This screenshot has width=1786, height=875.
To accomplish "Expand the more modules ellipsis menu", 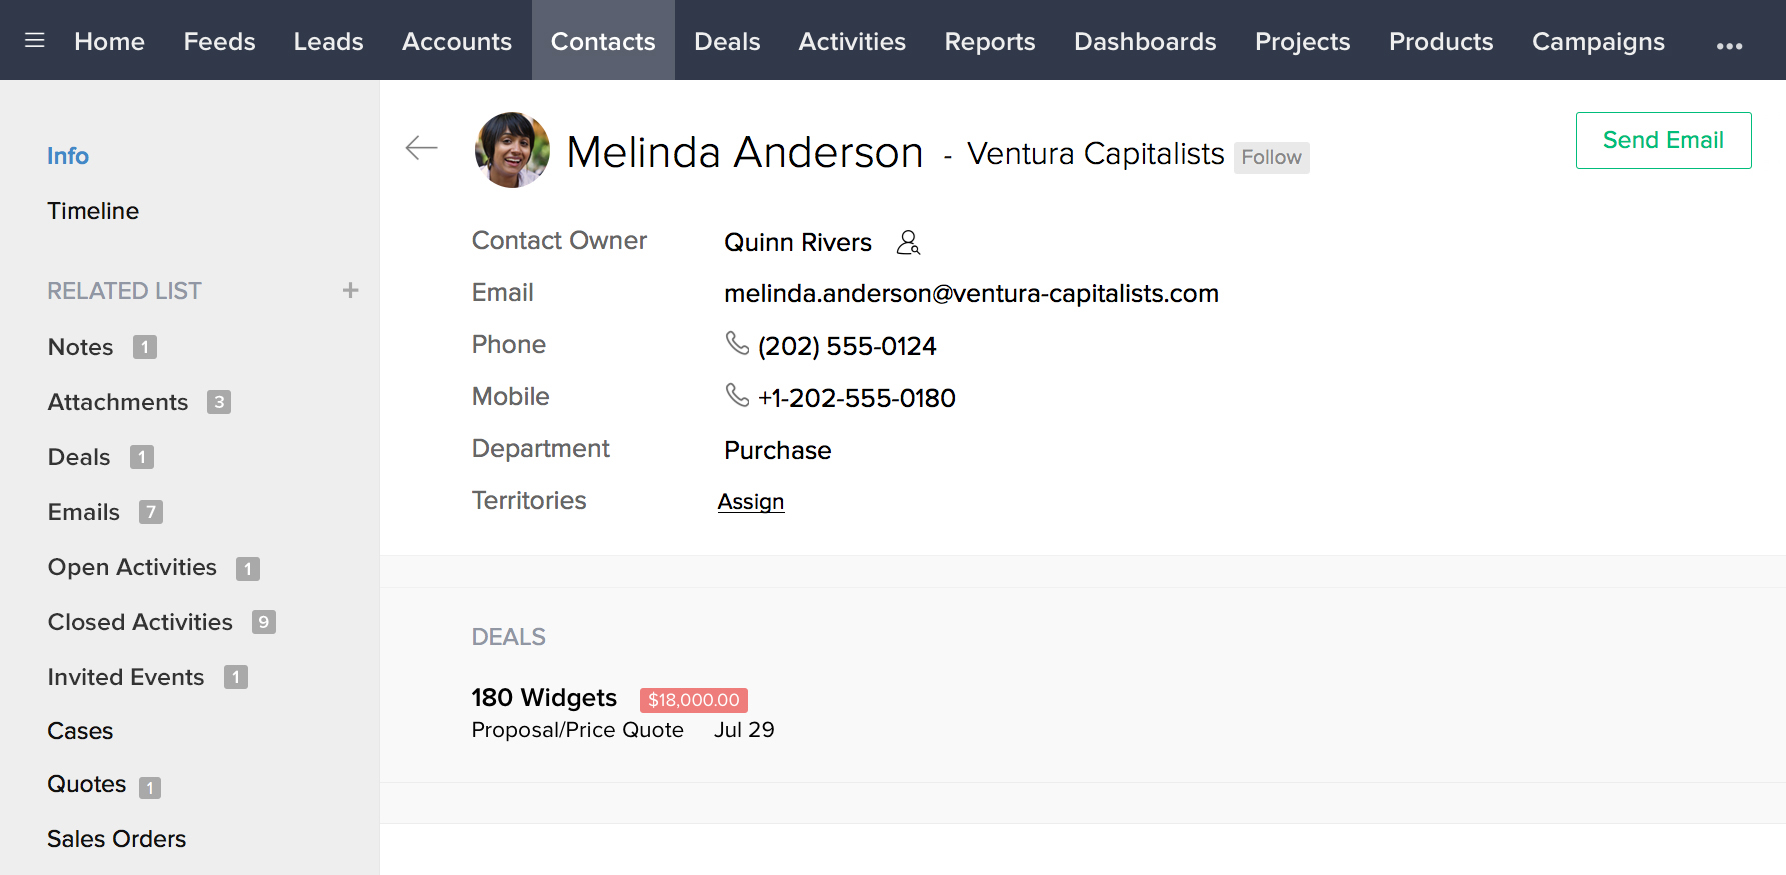I will (1729, 45).
